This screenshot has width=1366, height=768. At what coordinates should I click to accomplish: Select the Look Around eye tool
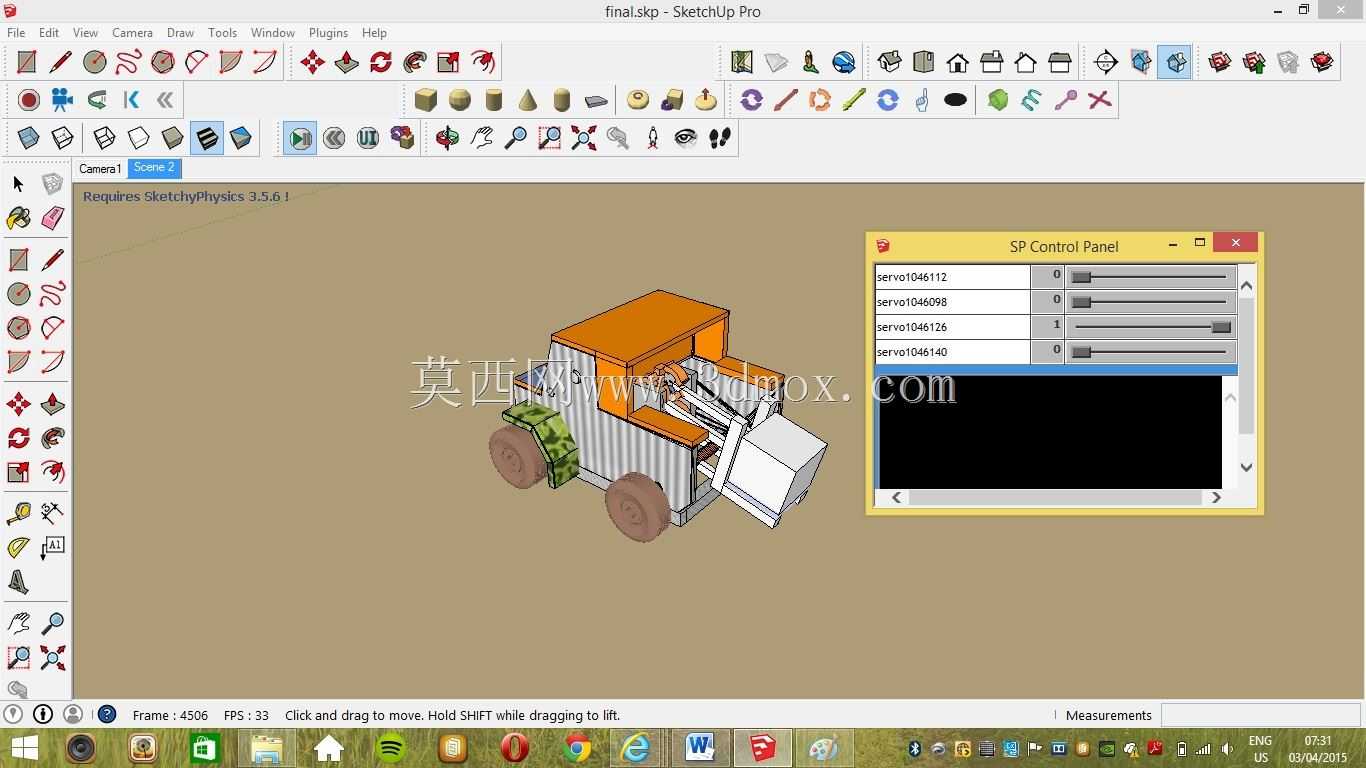tap(686, 138)
